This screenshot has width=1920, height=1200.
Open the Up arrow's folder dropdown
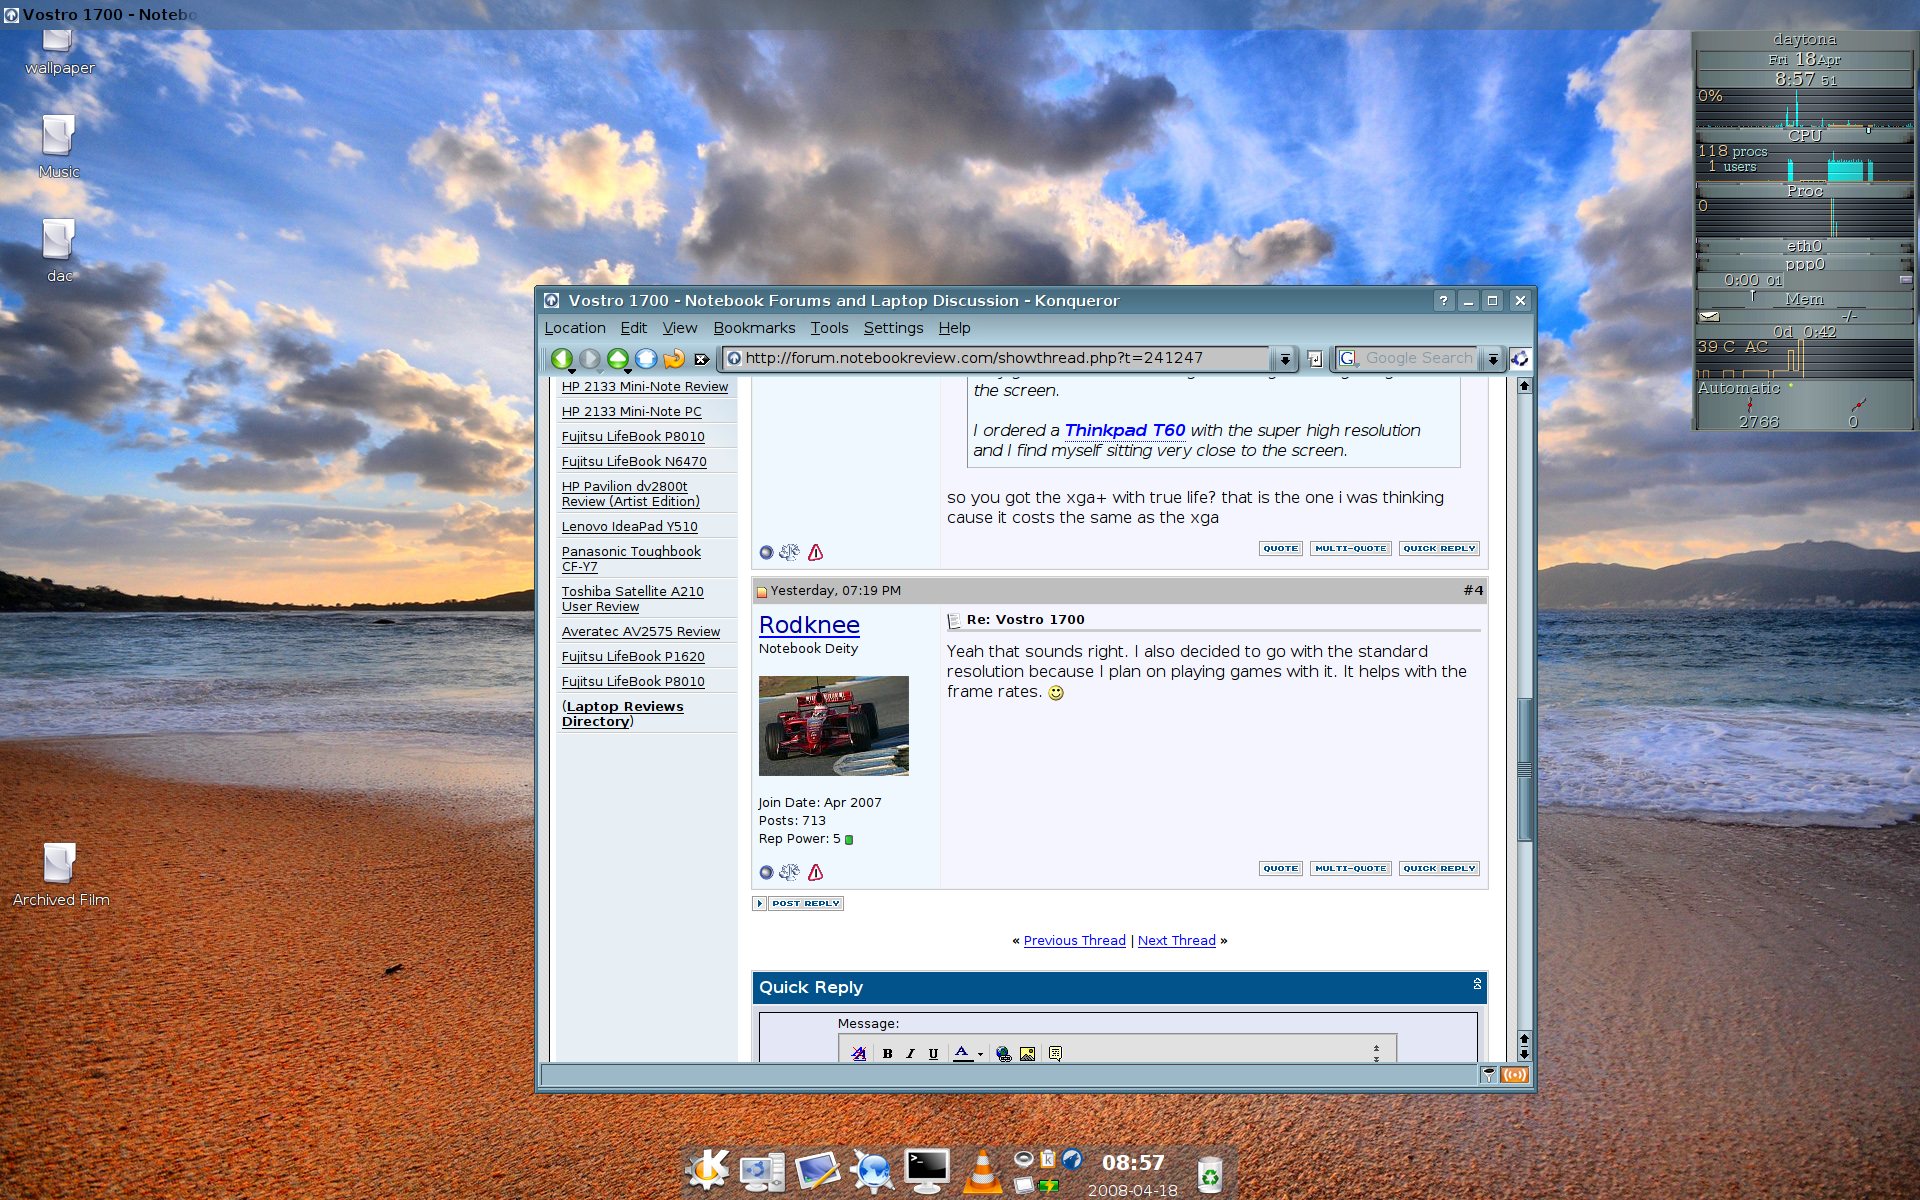[x=628, y=371]
